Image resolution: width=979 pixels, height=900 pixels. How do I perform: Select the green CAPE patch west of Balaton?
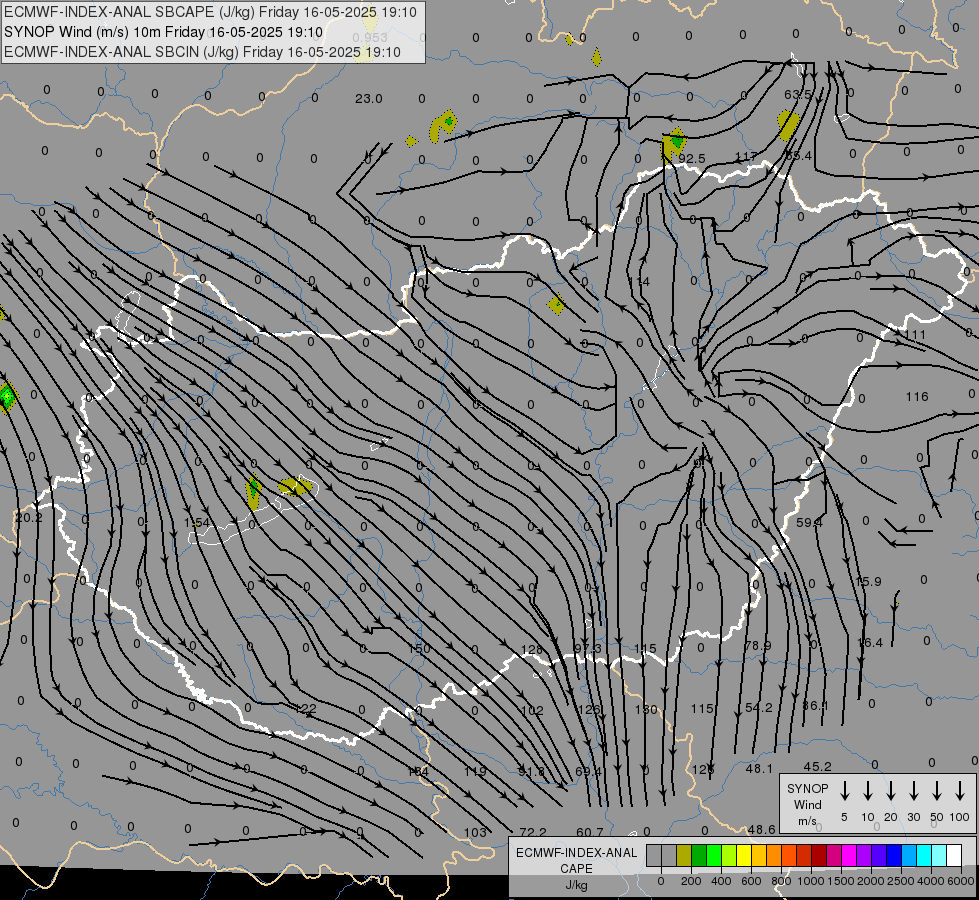point(253,492)
